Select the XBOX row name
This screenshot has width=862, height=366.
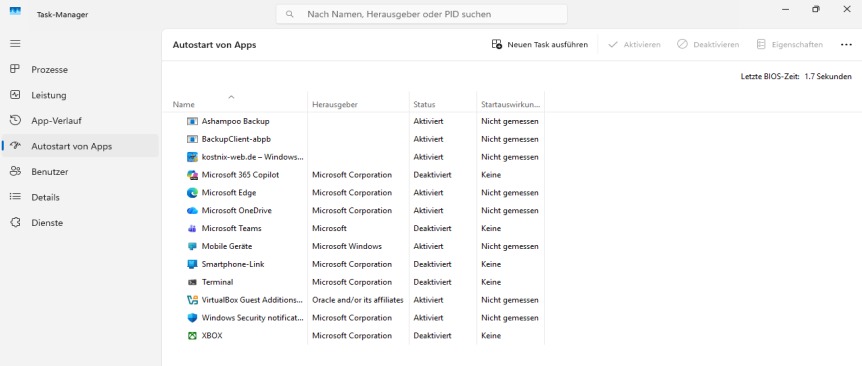[x=212, y=336]
